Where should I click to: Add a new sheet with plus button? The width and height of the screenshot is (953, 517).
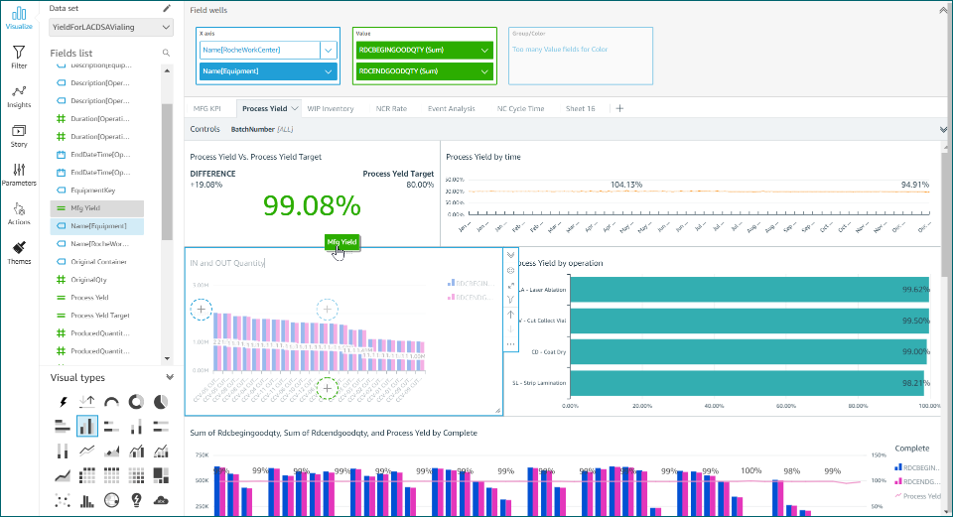619,109
